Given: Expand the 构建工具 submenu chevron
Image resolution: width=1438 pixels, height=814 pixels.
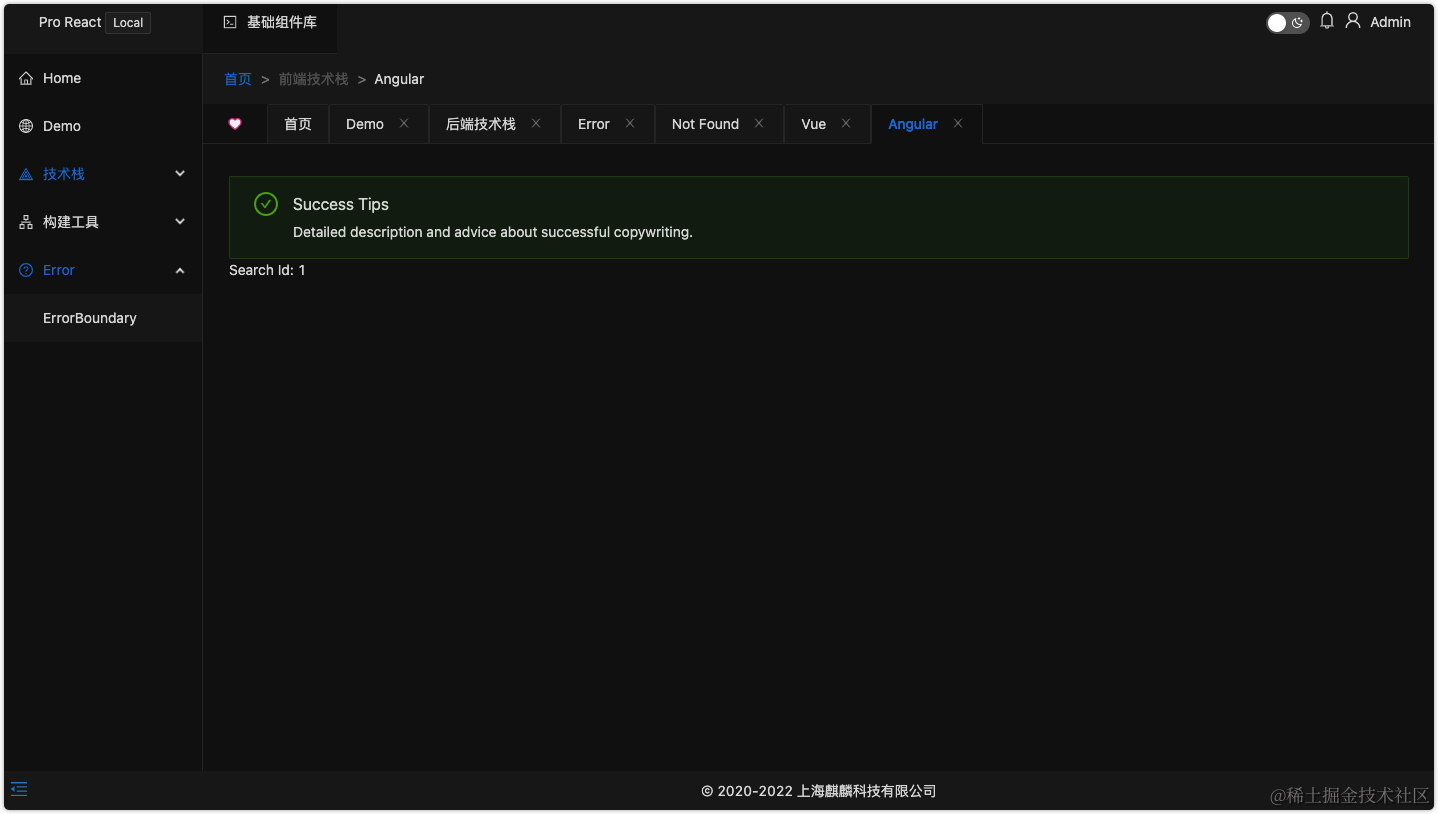Looking at the screenshot, I should [180, 222].
